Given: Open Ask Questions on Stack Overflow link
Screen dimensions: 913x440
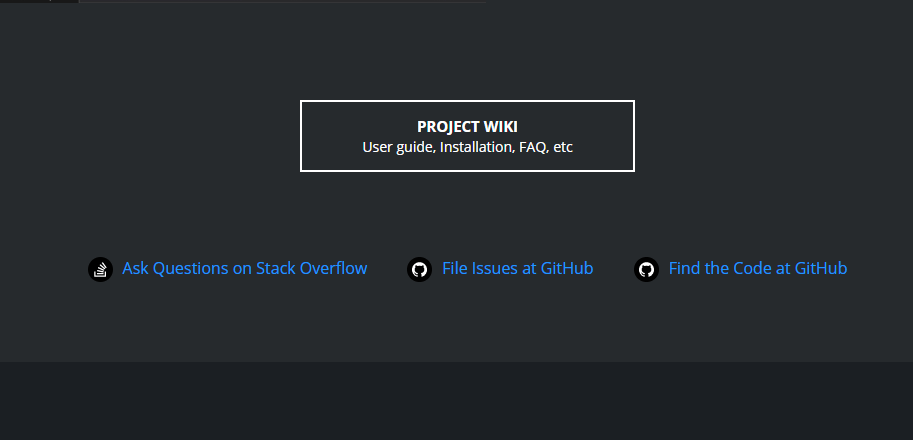Looking at the screenshot, I should coord(245,268).
